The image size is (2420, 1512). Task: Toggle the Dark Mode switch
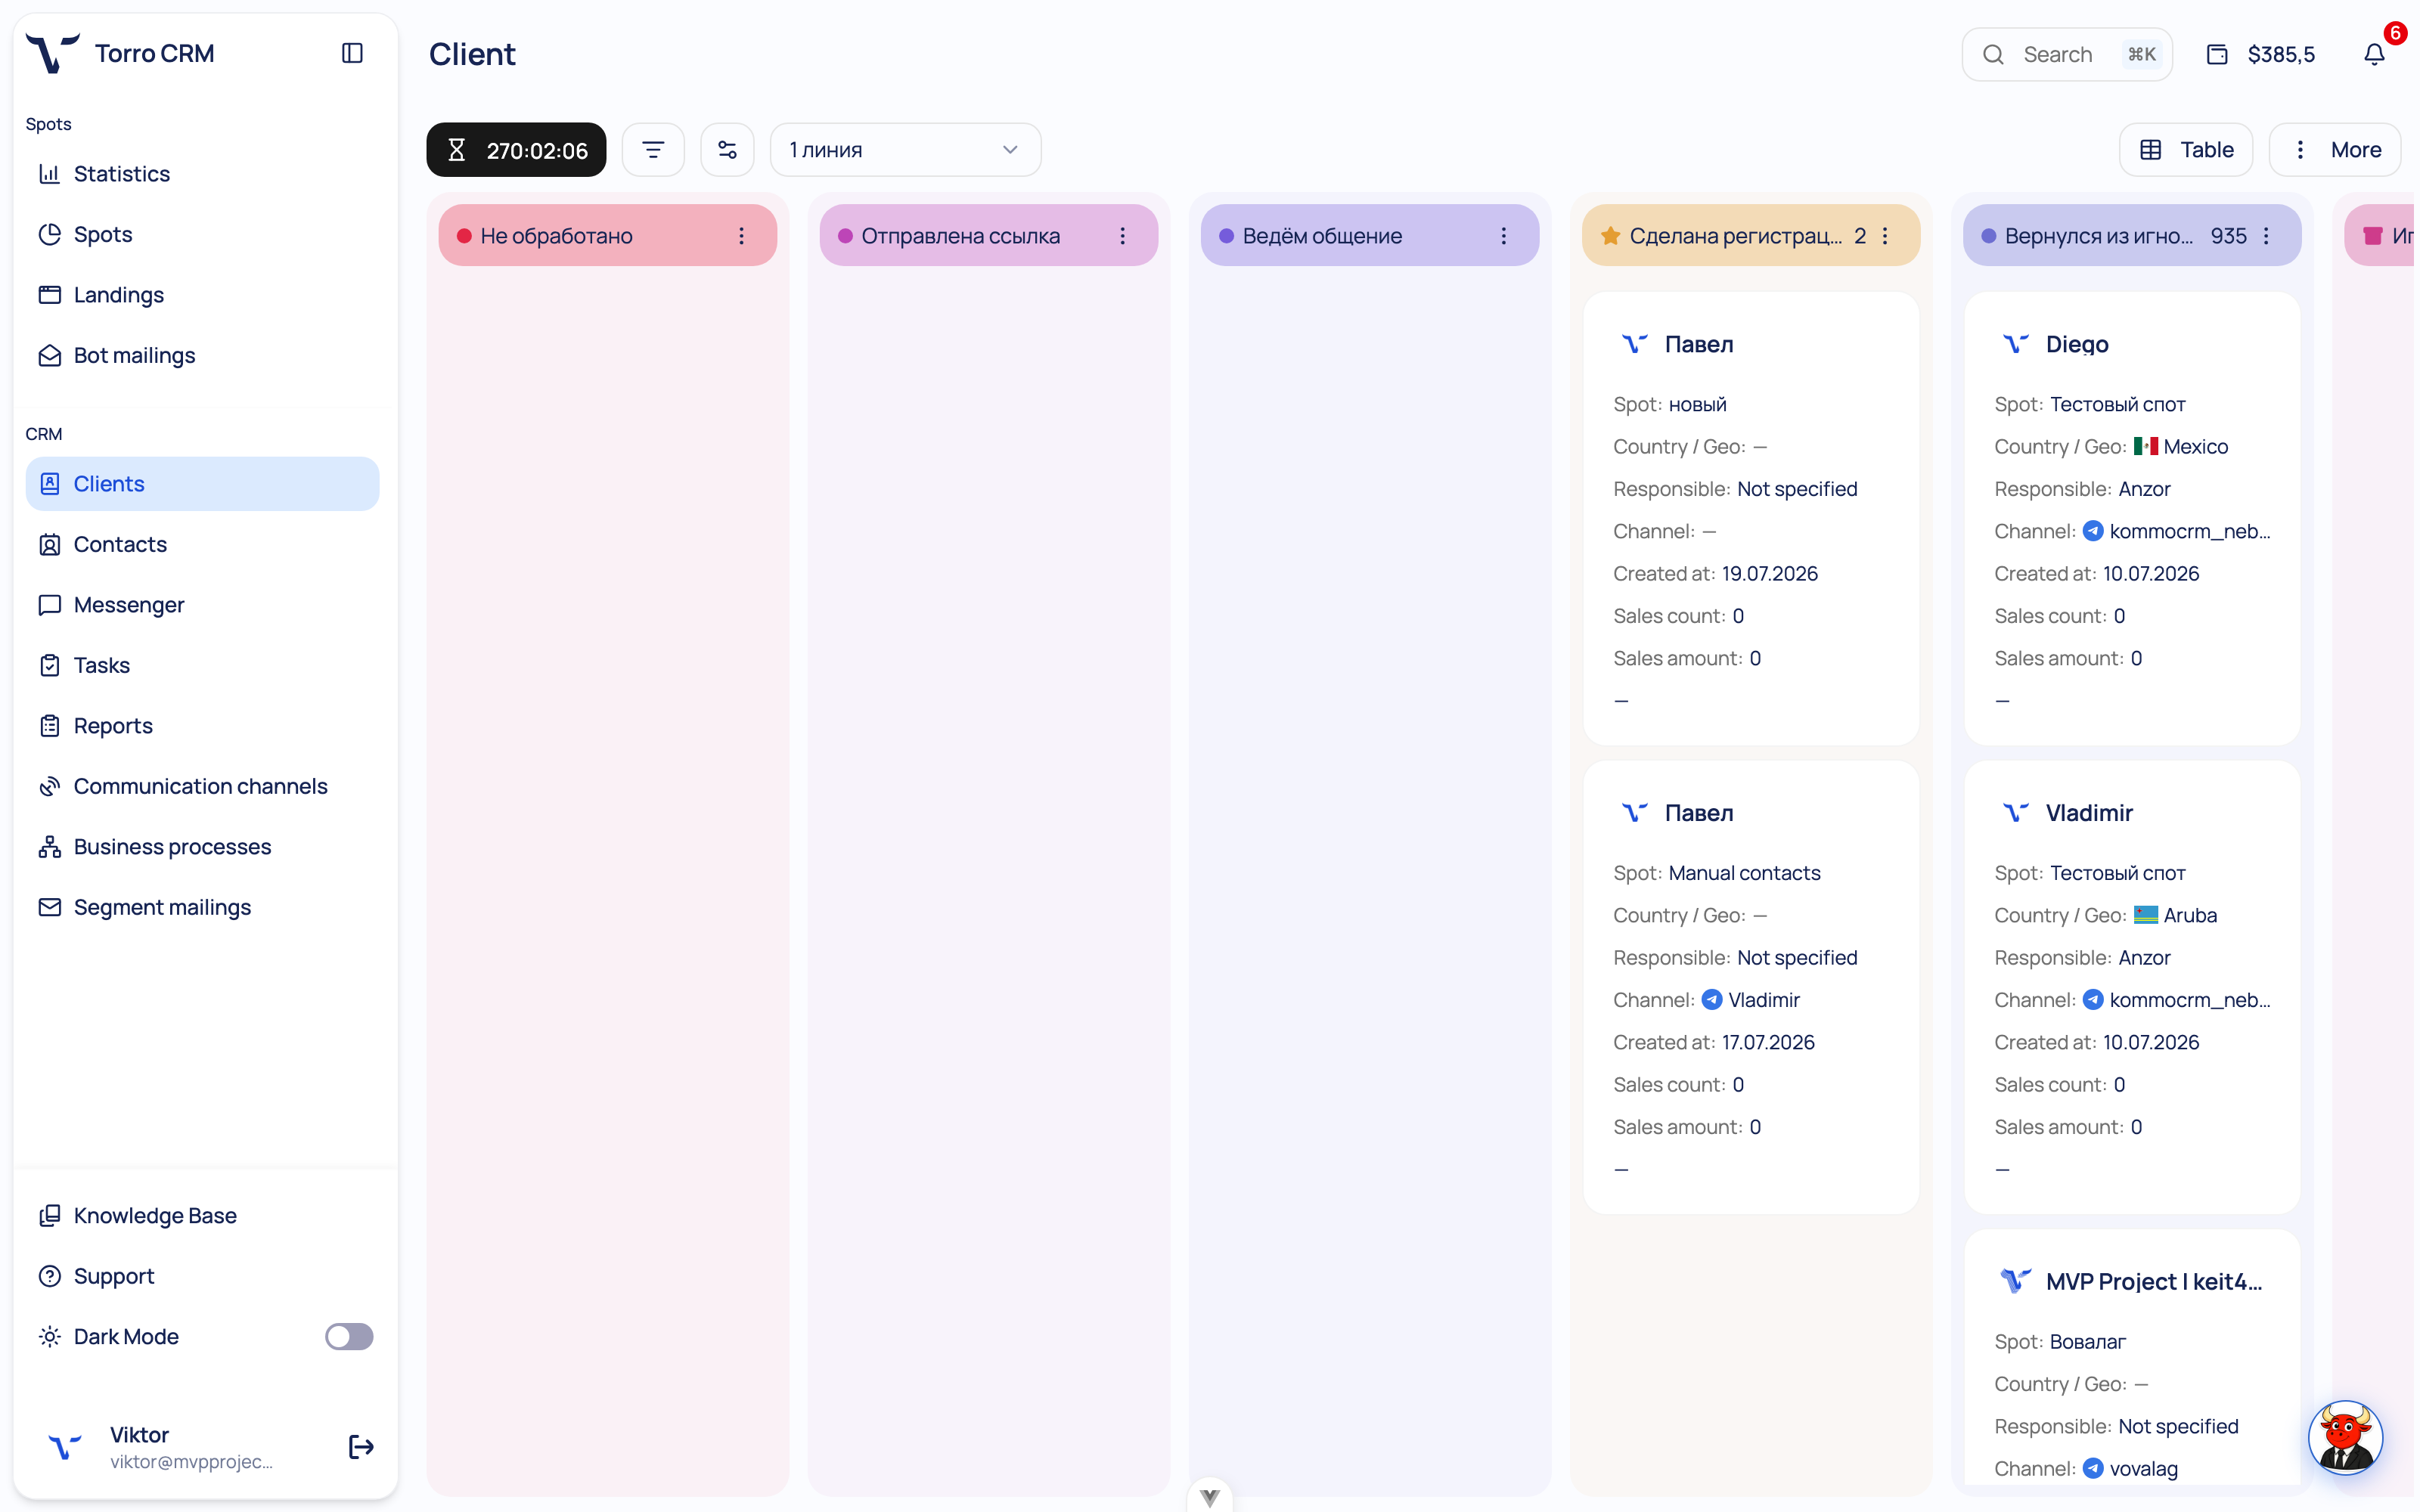click(349, 1337)
